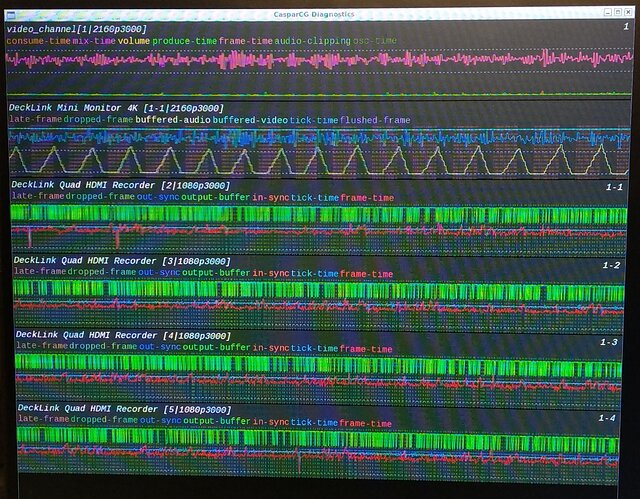Click the triangular buffer graph of Mini Monitor

(x=318, y=160)
